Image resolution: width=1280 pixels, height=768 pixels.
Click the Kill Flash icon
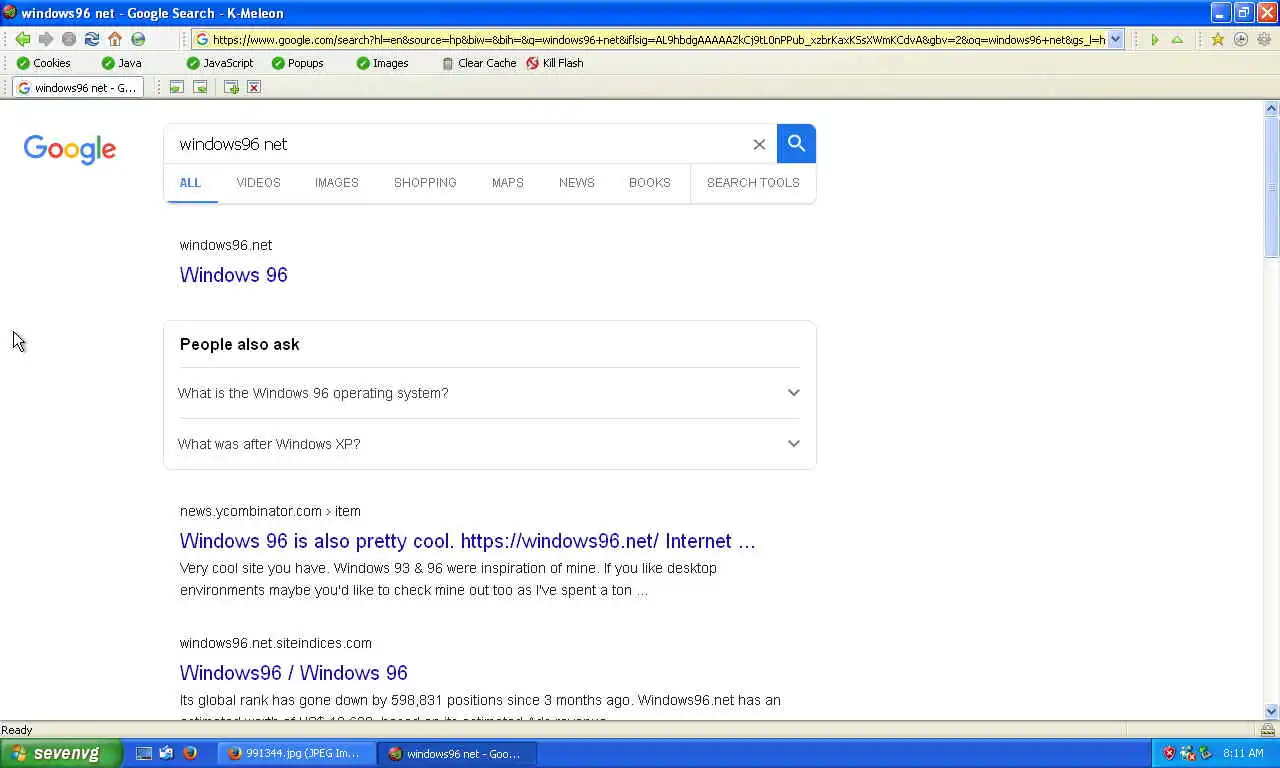[x=532, y=63]
